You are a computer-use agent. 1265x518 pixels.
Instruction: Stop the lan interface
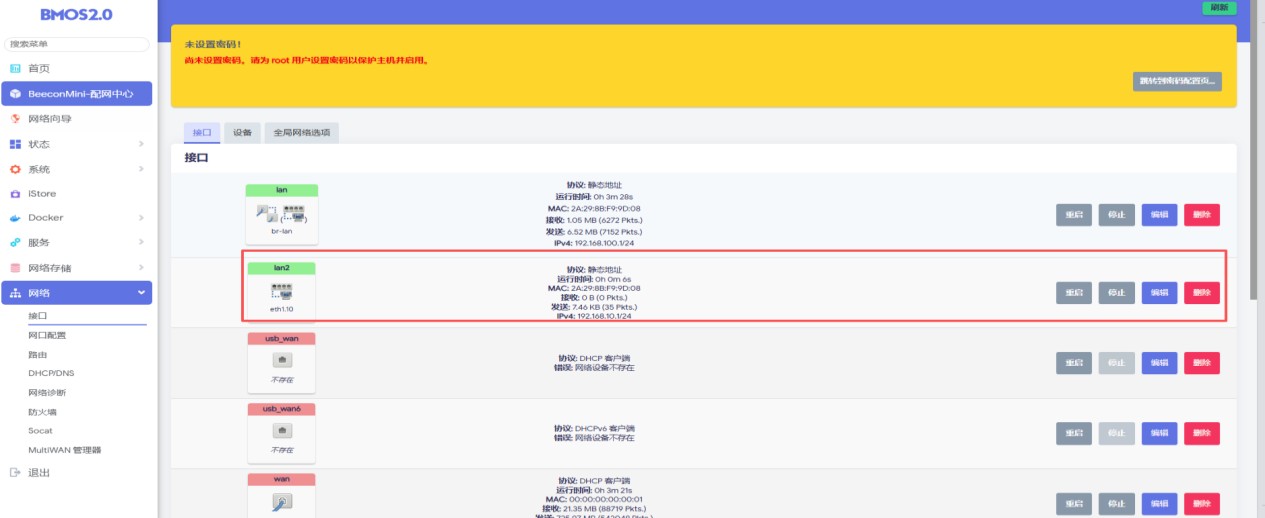[x=1116, y=214]
